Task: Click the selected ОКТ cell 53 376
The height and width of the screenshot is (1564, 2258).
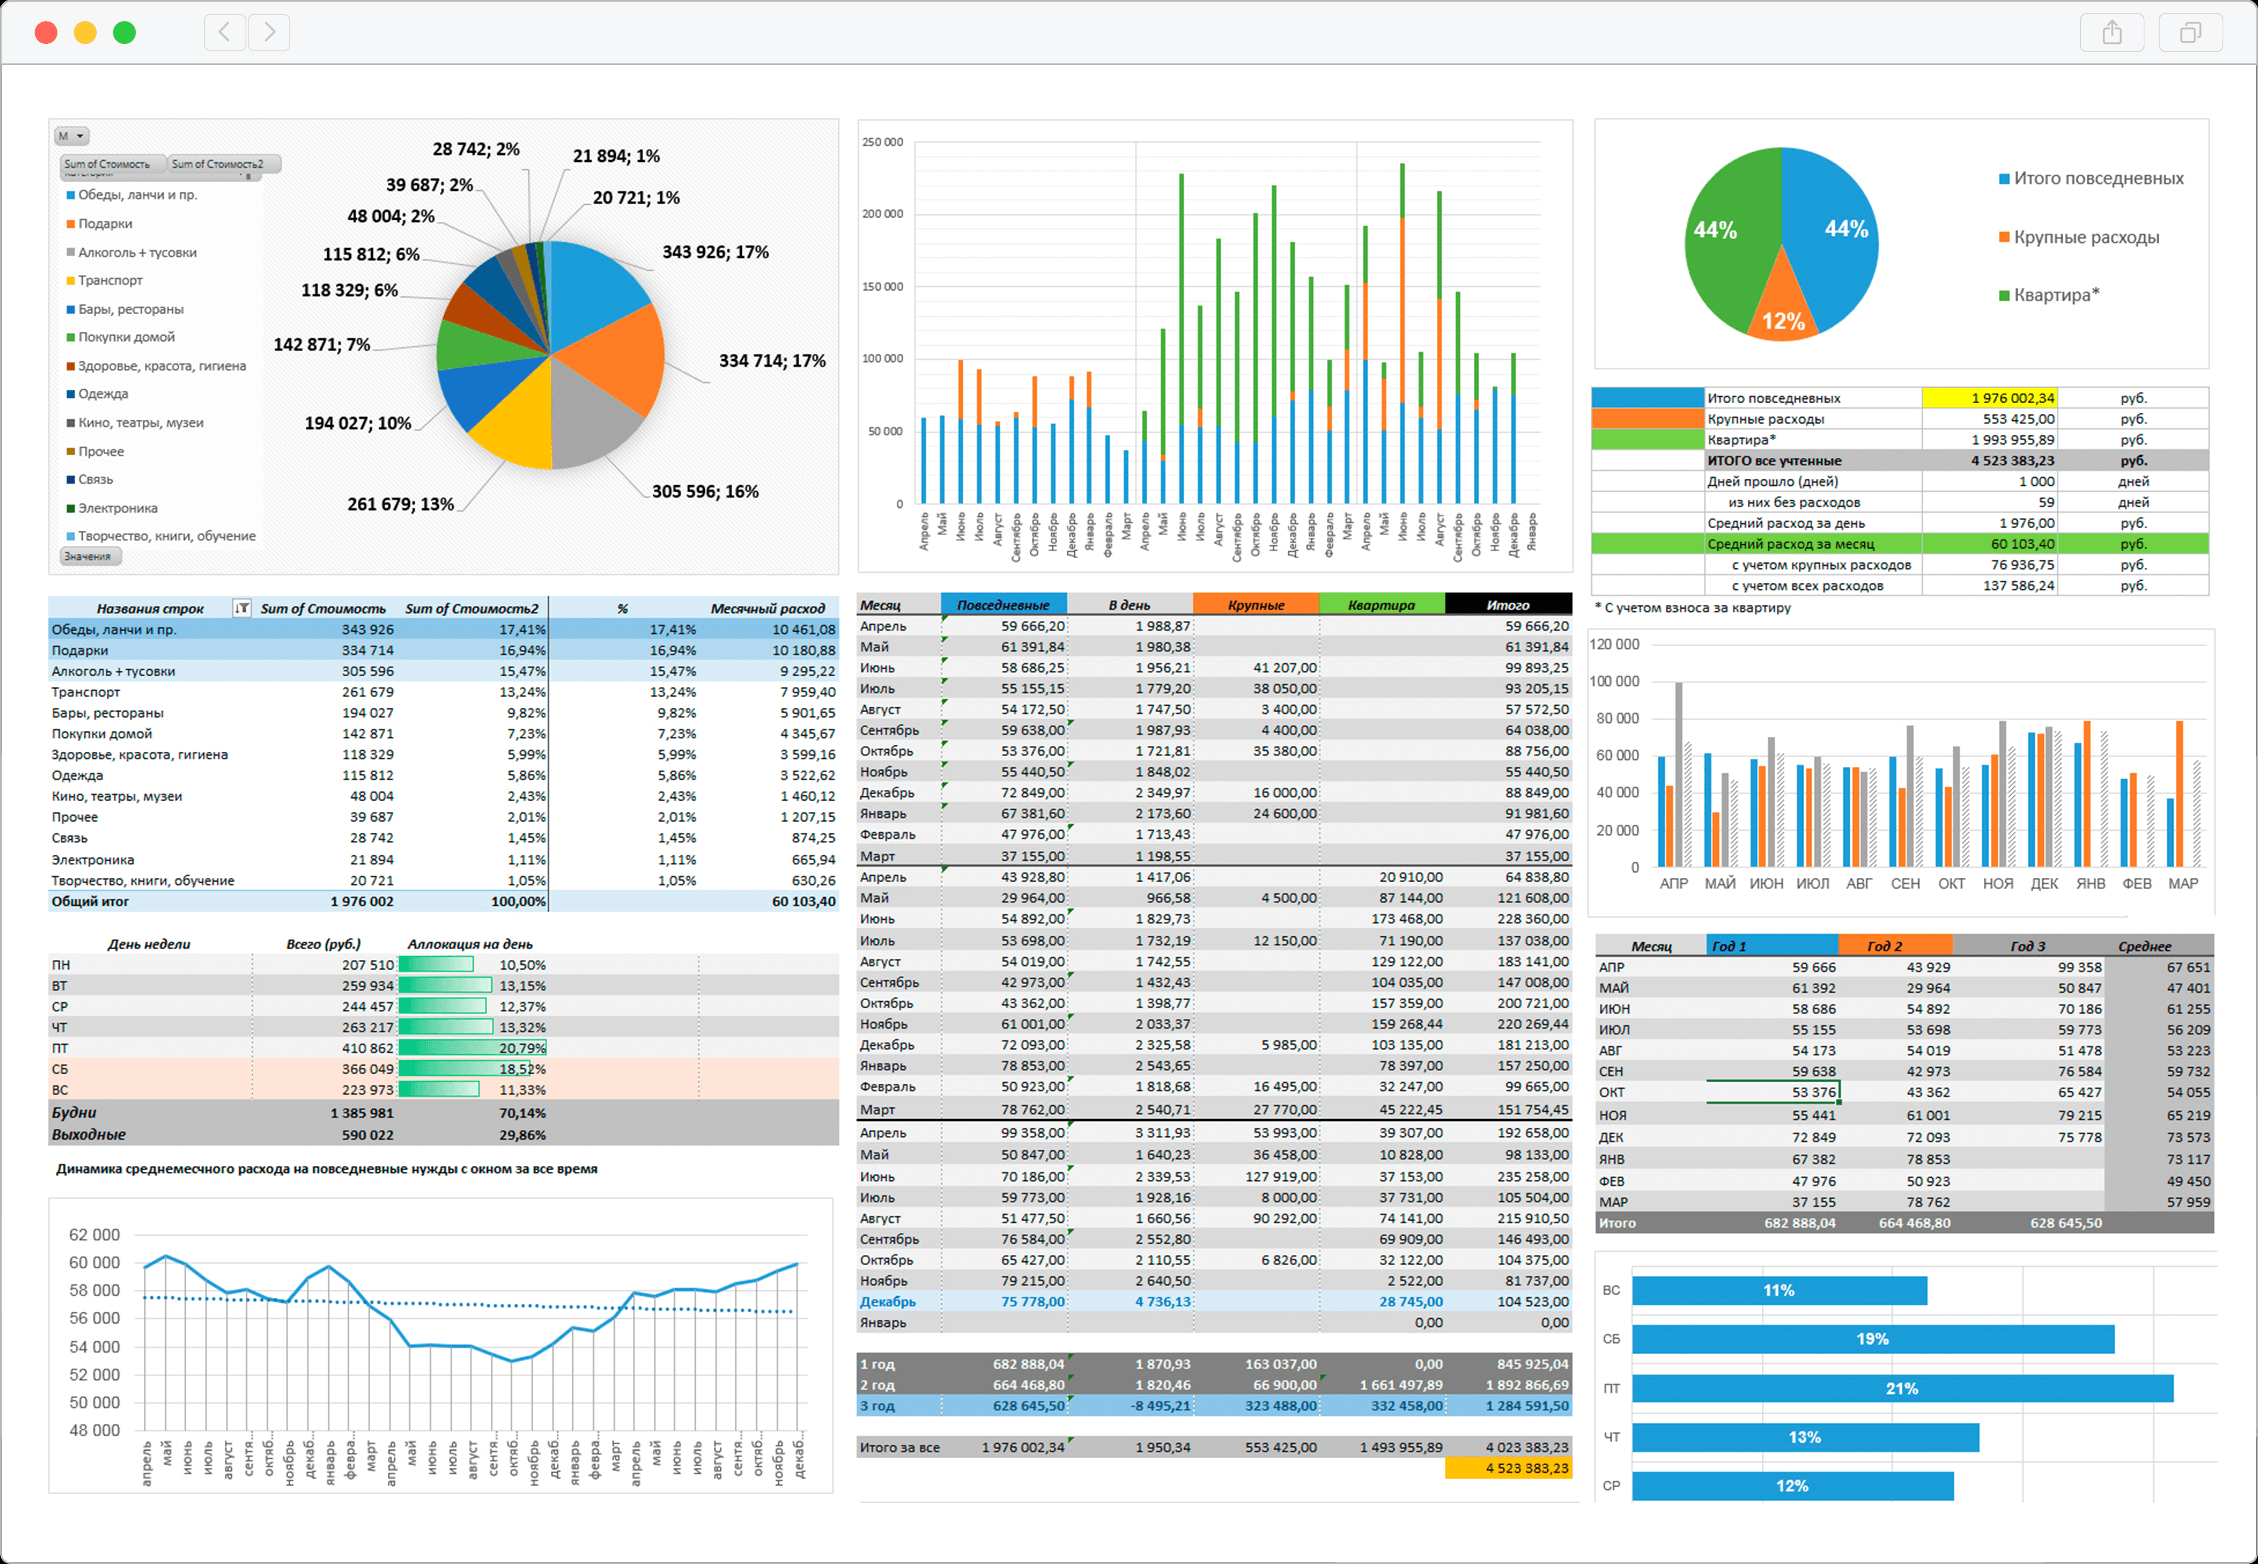Action: click(1773, 1092)
